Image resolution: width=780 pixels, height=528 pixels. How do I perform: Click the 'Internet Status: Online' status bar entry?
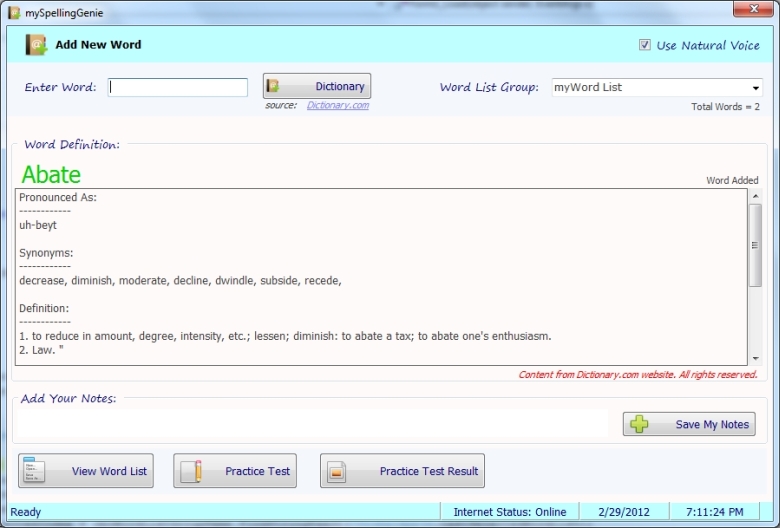point(510,512)
